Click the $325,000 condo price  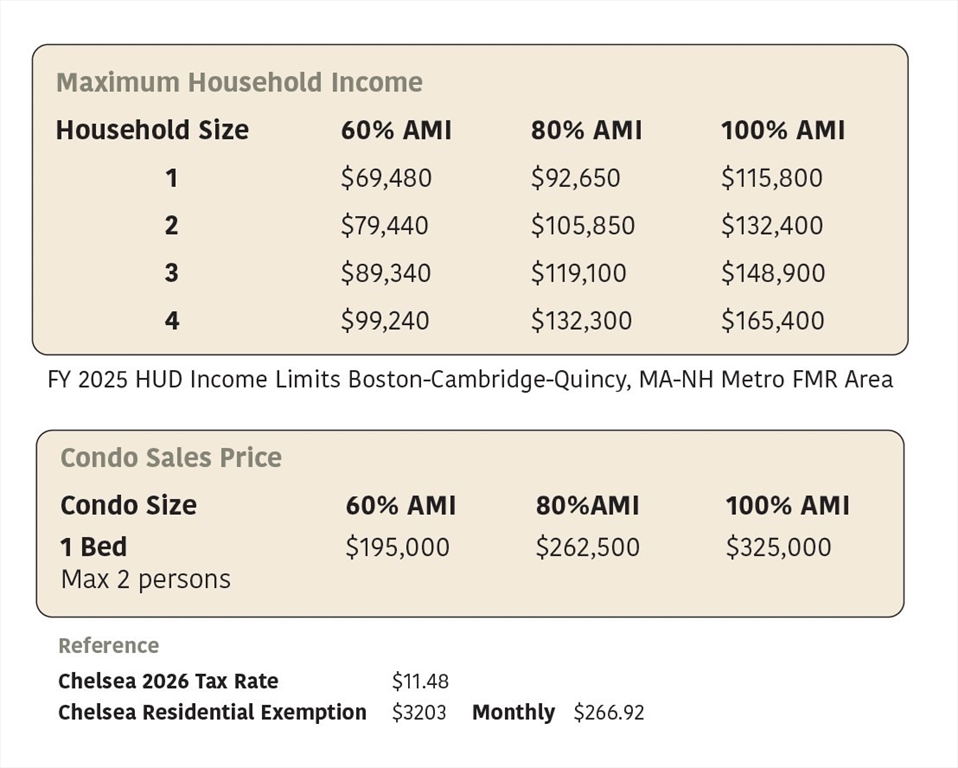pos(778,548)
